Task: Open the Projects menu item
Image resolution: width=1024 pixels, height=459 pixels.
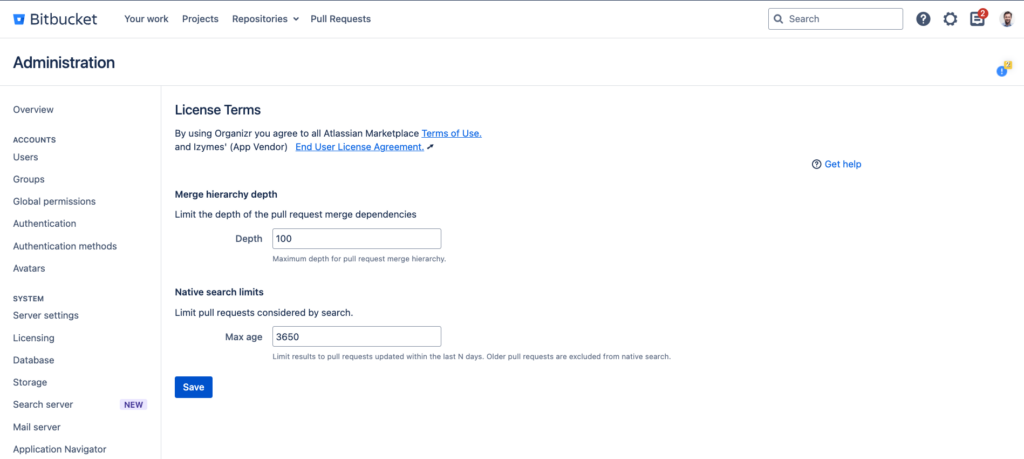Action: click(200, 19)
